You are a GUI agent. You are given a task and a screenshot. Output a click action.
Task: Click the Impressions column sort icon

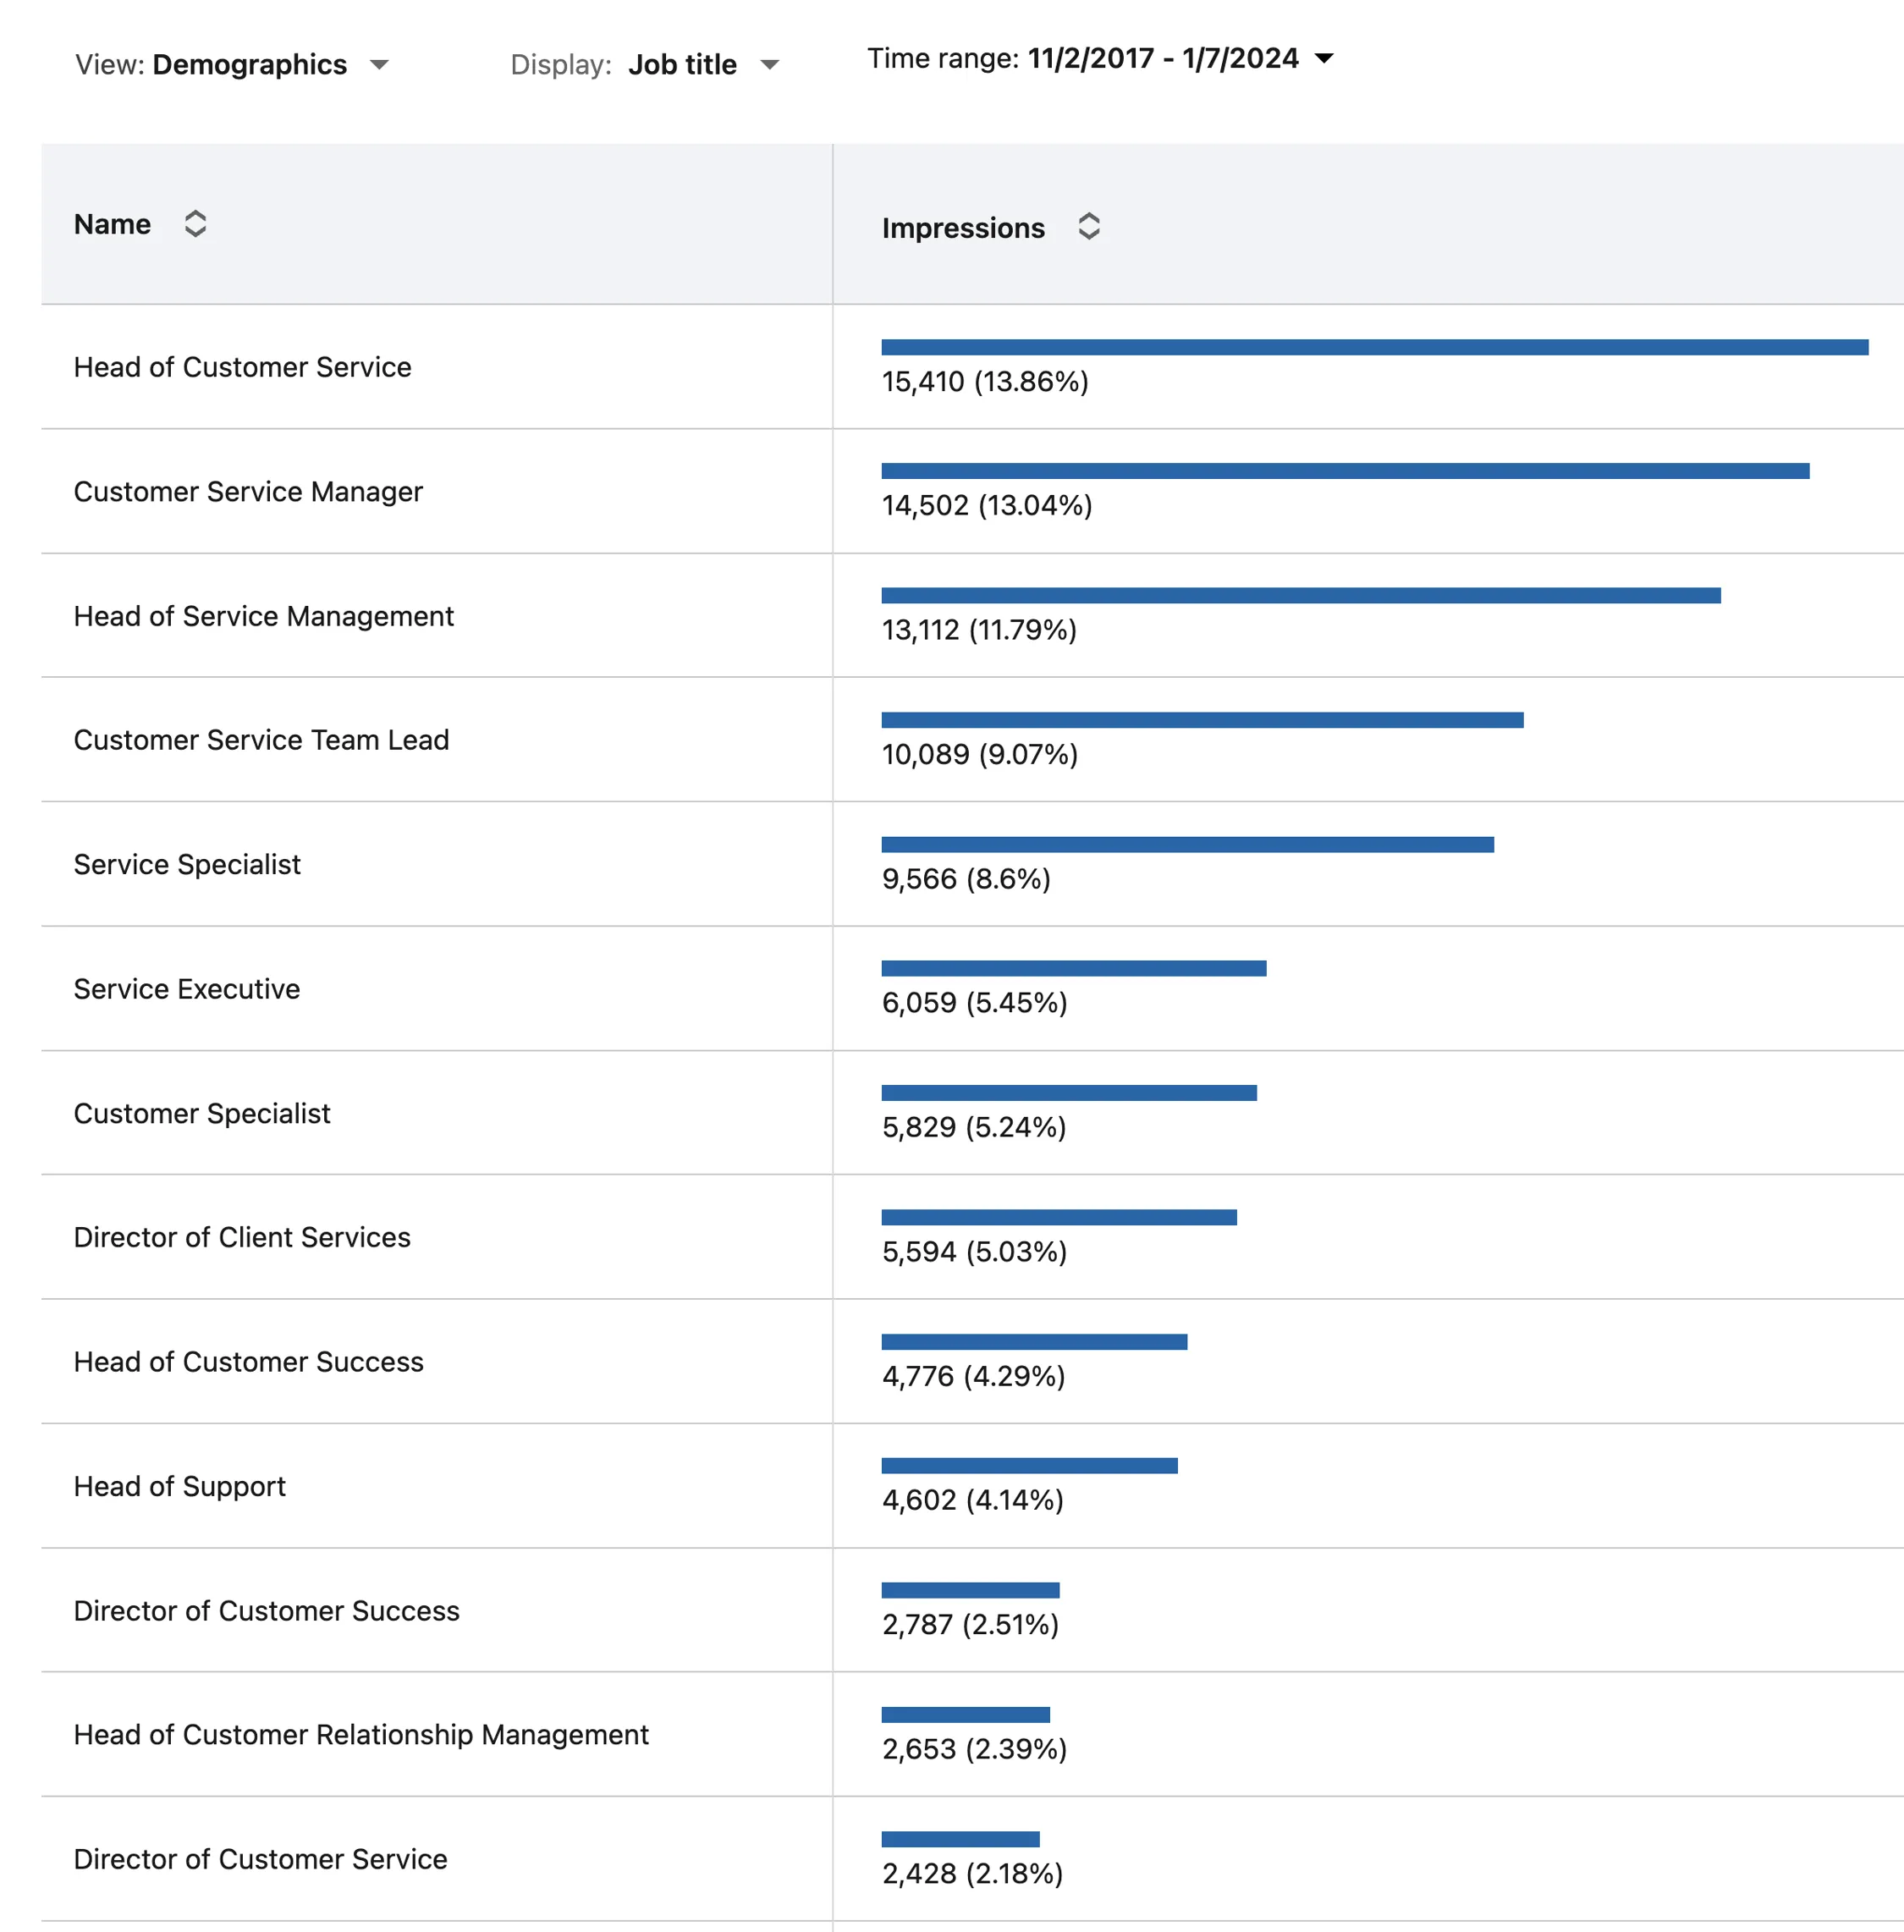(1088, 227)
